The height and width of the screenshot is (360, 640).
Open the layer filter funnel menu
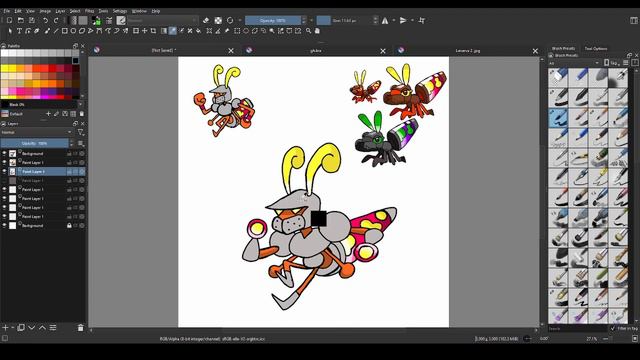81,132
